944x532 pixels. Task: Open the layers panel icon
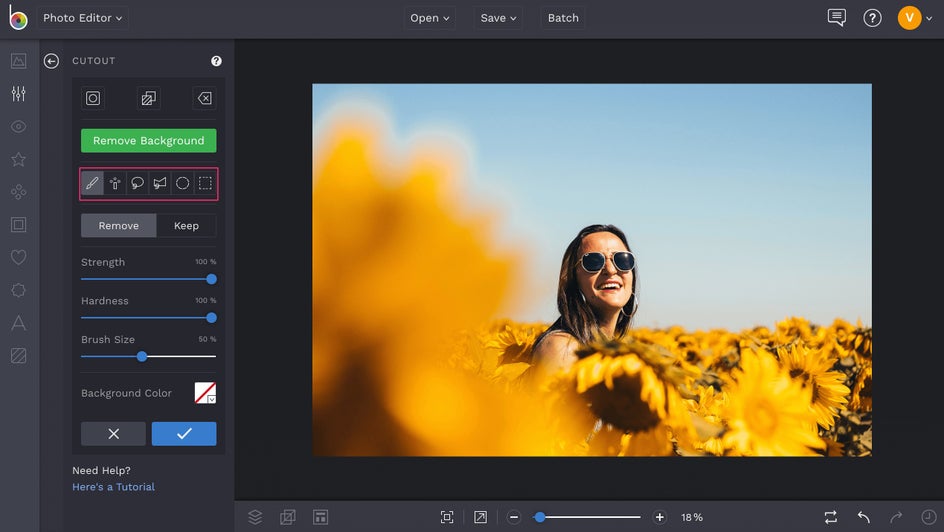(255, 517)
